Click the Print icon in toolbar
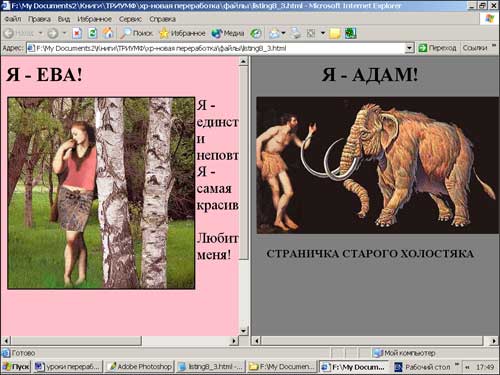The height and width of the screenshot is (375, 500). [295, 33]
